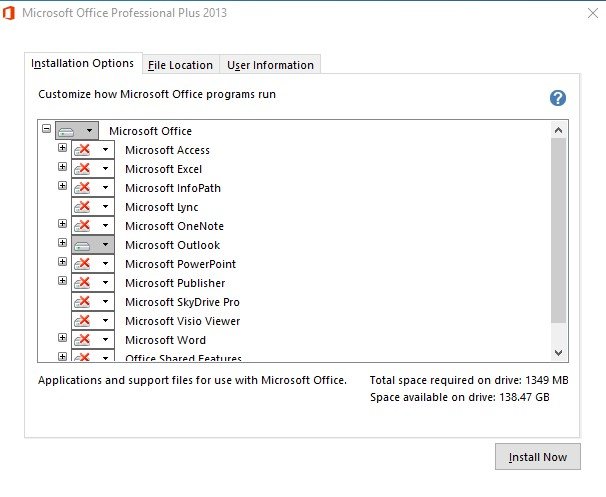Open install option dropdown for Microsoft Office root
This screenshot has width=606, height=497.
point(90,131)
